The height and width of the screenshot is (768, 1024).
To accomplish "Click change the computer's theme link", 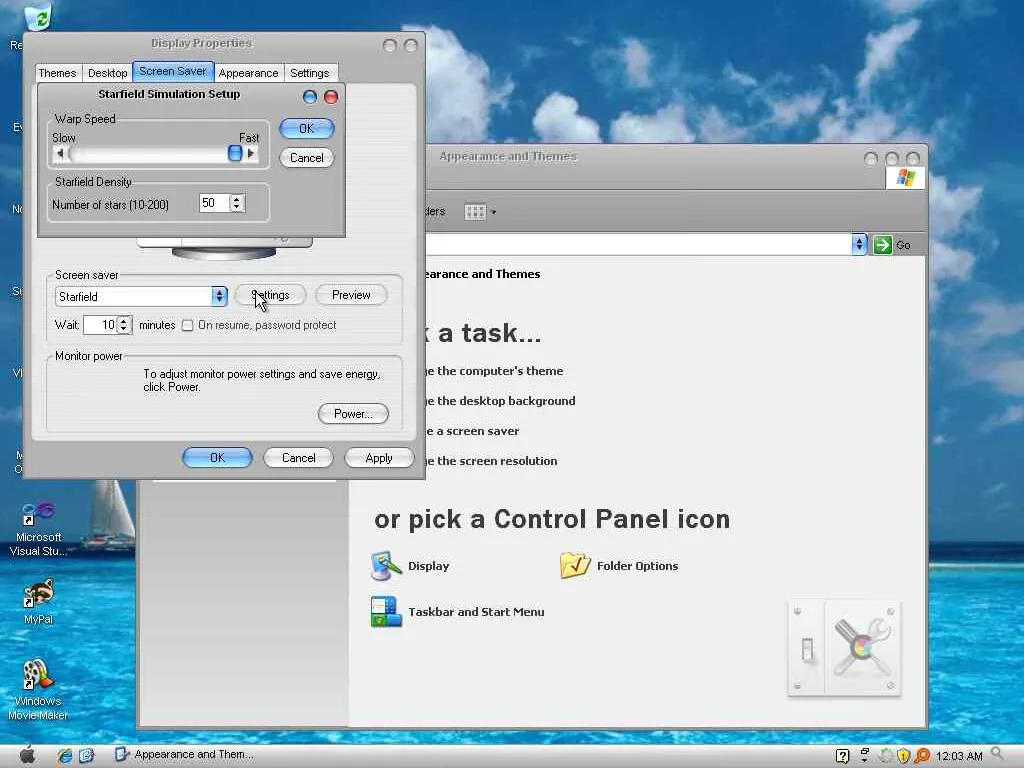I will pos(494,371).
